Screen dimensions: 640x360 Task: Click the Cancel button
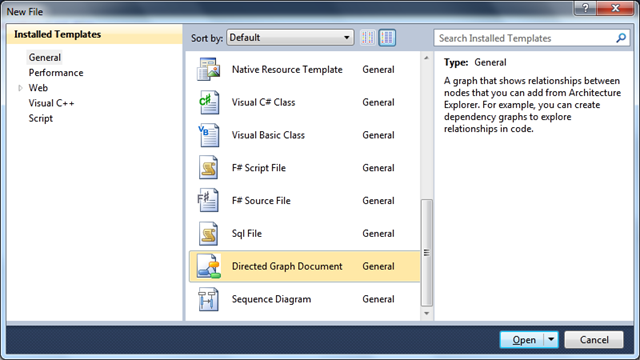coord(594,340)
